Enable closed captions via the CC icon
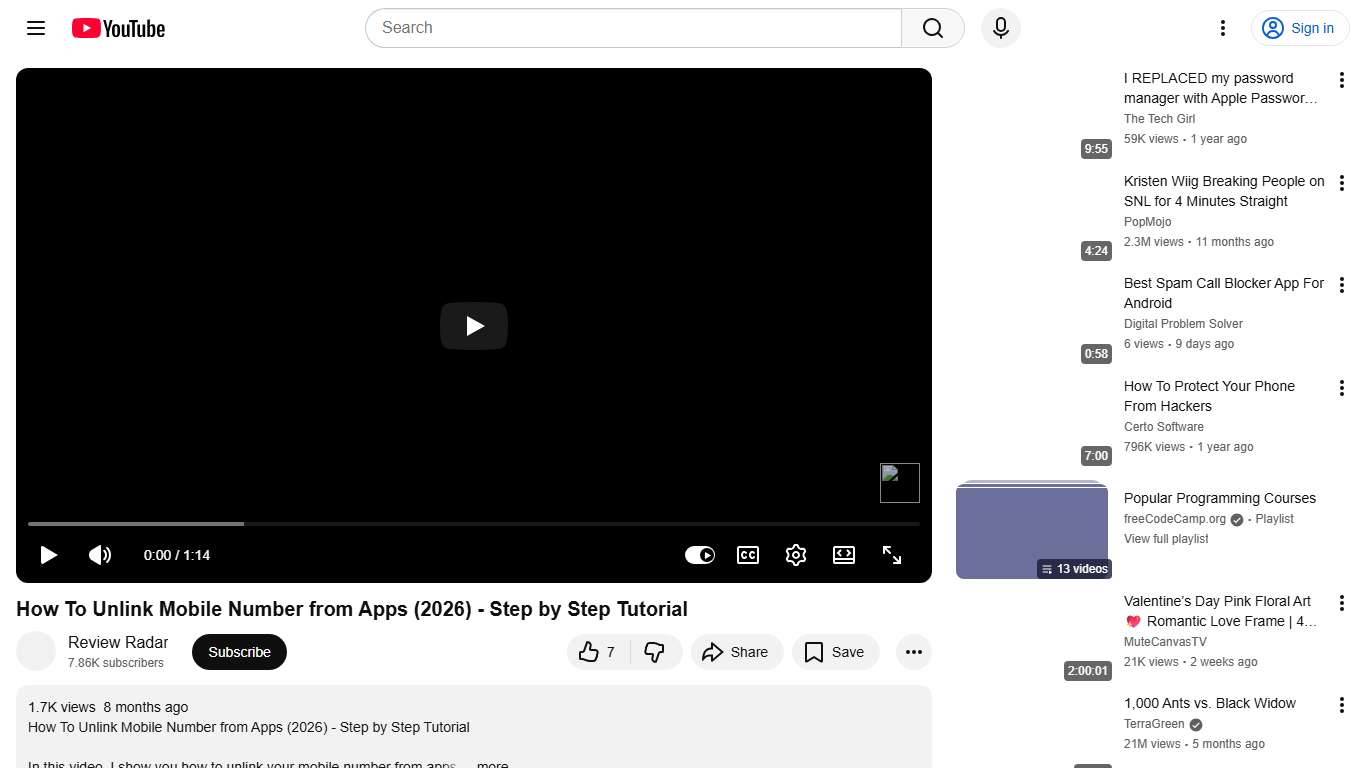This screenshot has height=768, width=1366. tap(747, 555)
